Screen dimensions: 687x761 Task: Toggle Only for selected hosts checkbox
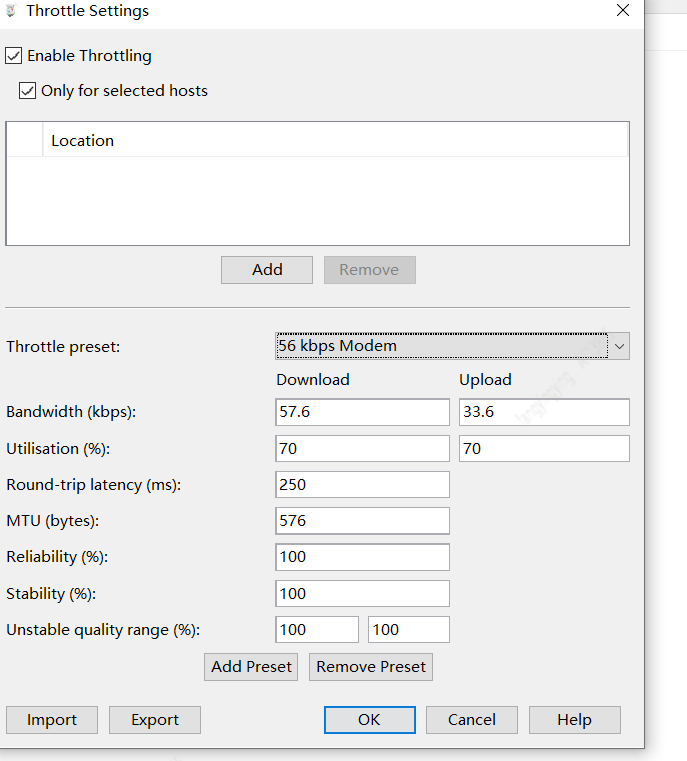[27, 91]
